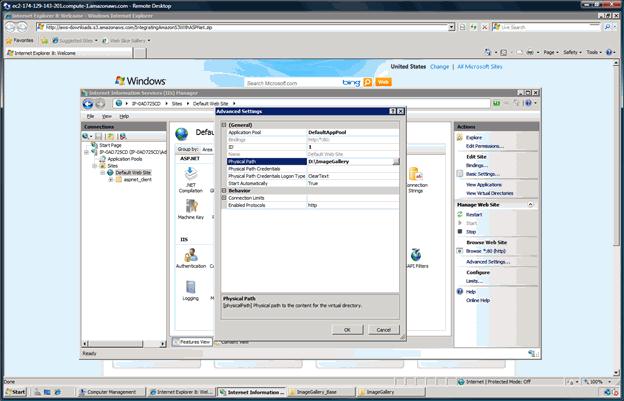The width and height of the screenshot is (624, 401).
Task: Click the IE back button
Action: click(10, 27)
